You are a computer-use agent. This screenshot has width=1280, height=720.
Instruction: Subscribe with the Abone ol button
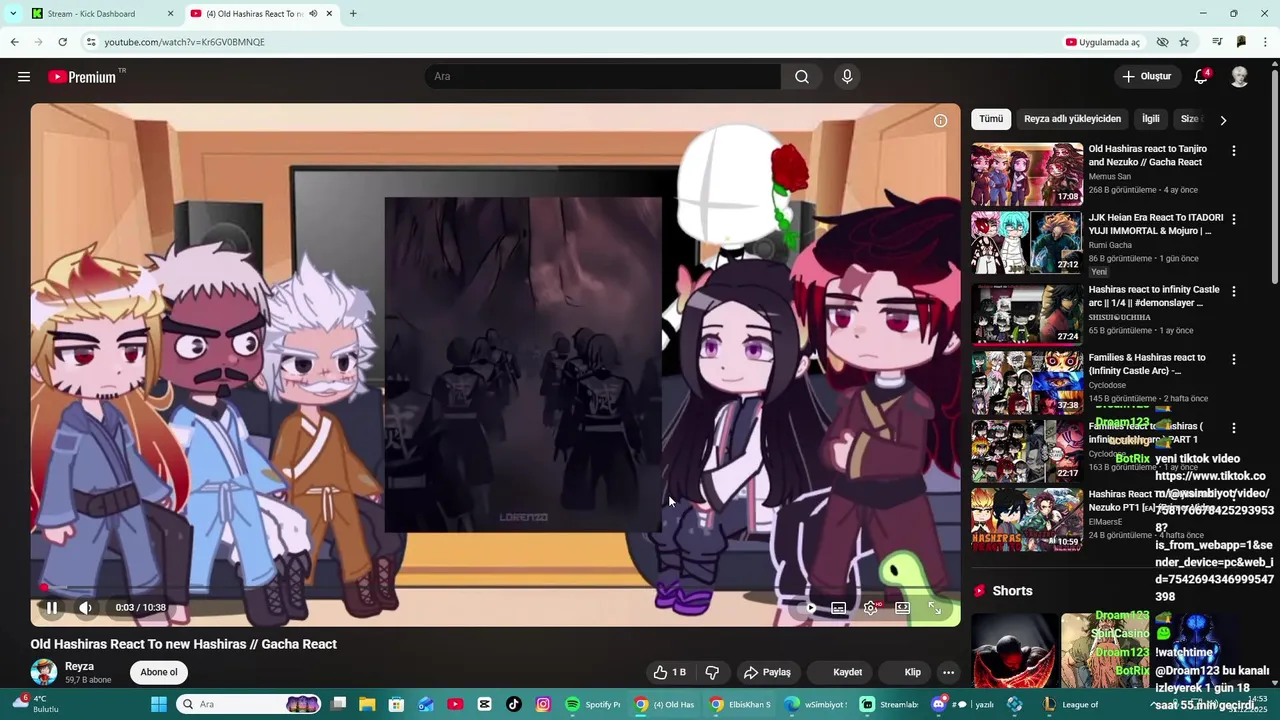159,672
